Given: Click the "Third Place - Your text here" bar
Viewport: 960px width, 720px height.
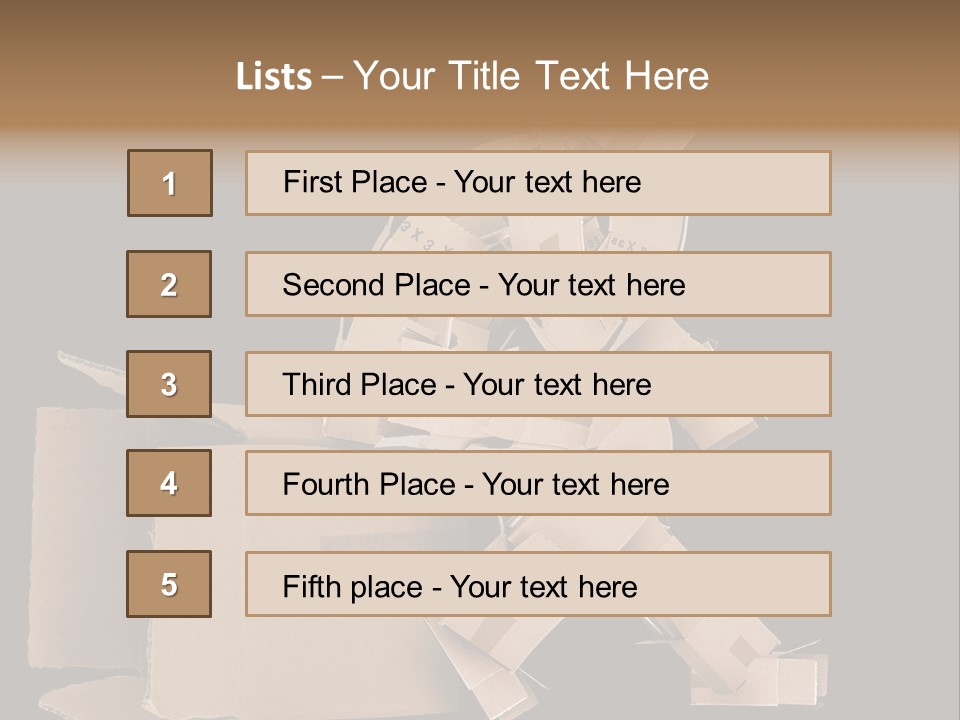Looking at the screenshot, I should (x=538, y=384).
